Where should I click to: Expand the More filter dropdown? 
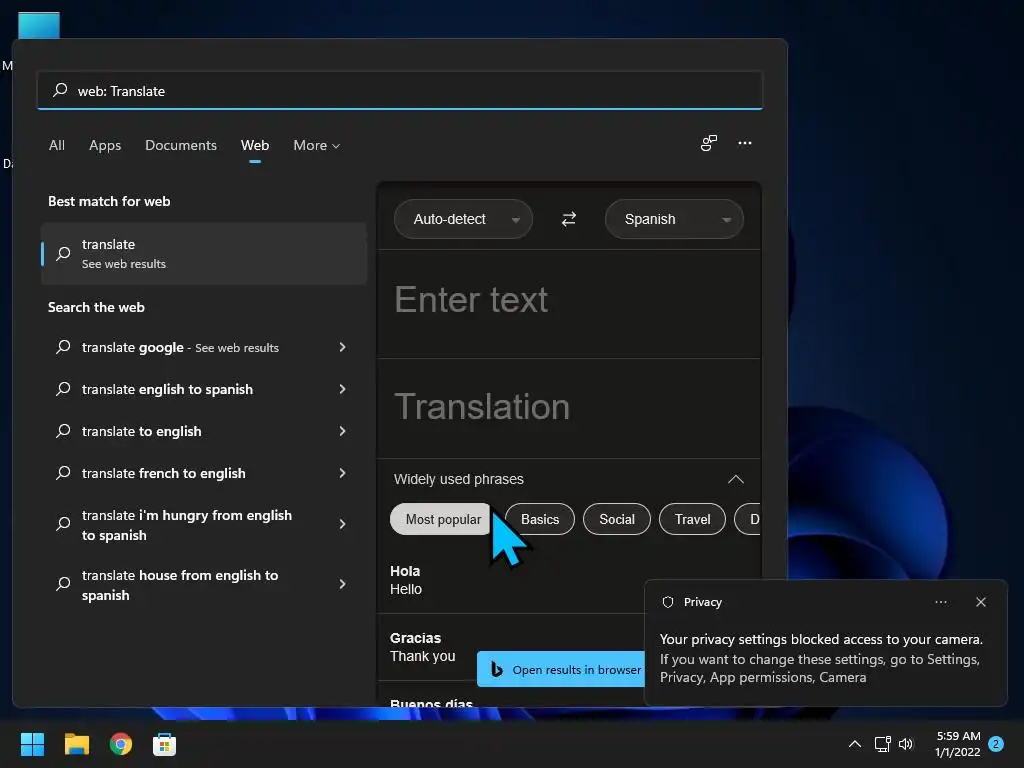[317, 145]
